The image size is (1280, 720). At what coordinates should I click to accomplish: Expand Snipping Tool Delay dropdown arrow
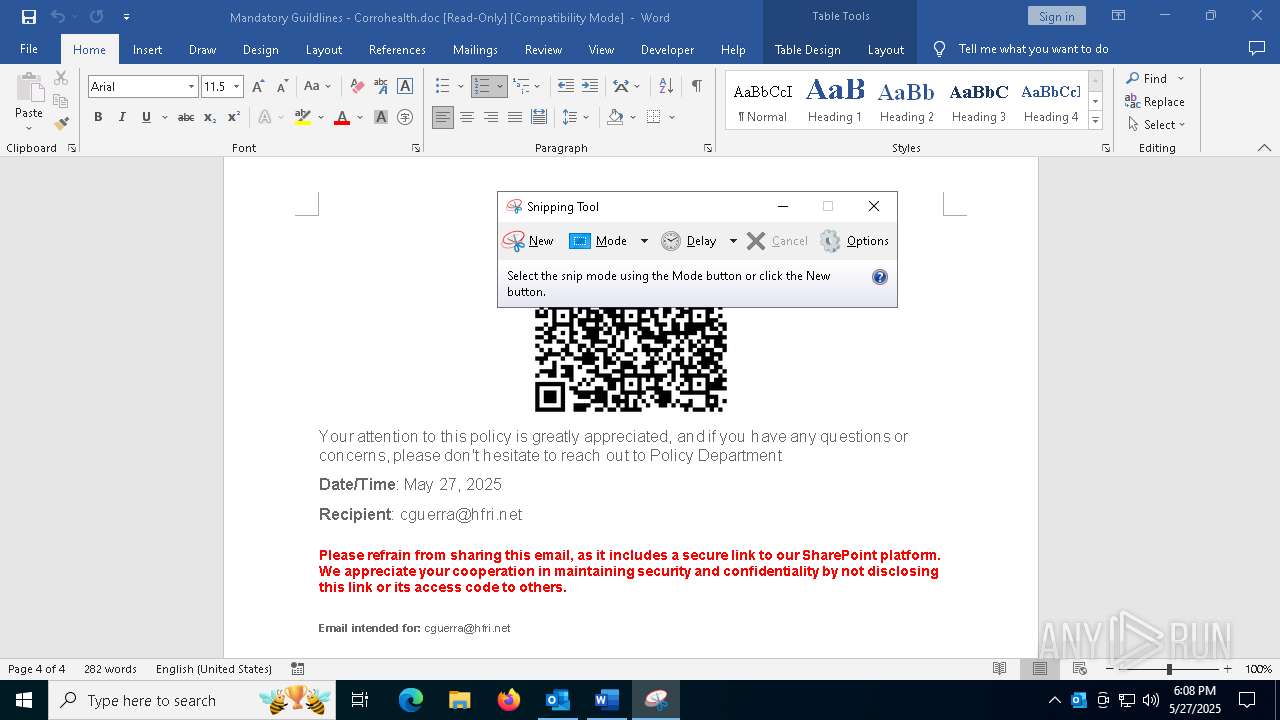point(733,241)
